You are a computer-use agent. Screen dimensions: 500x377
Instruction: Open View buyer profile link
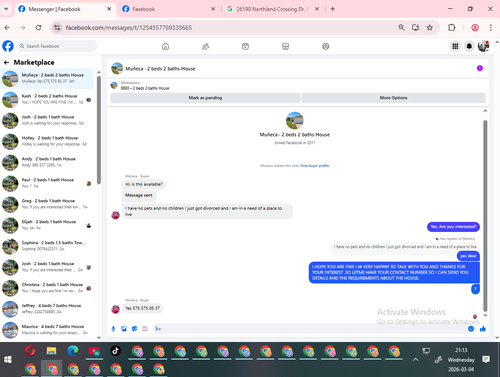tap(314, 166)
